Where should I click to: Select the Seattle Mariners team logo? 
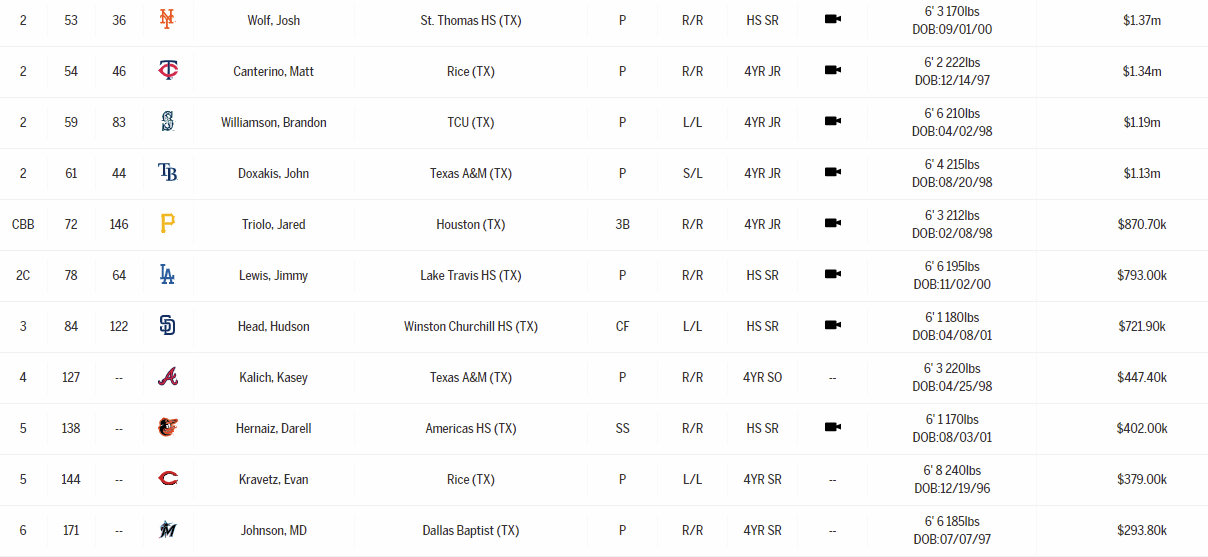[167, 122]
